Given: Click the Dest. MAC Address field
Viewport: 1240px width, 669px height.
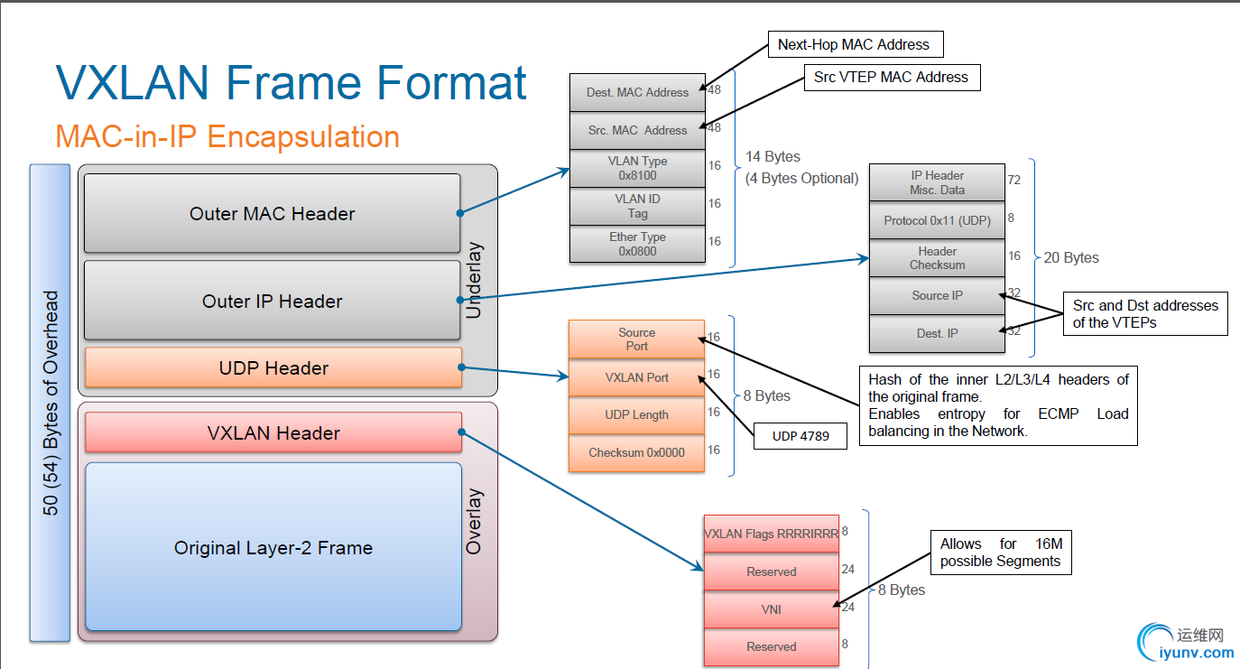Looking at the screenshot, I should (x=637, y=92).
